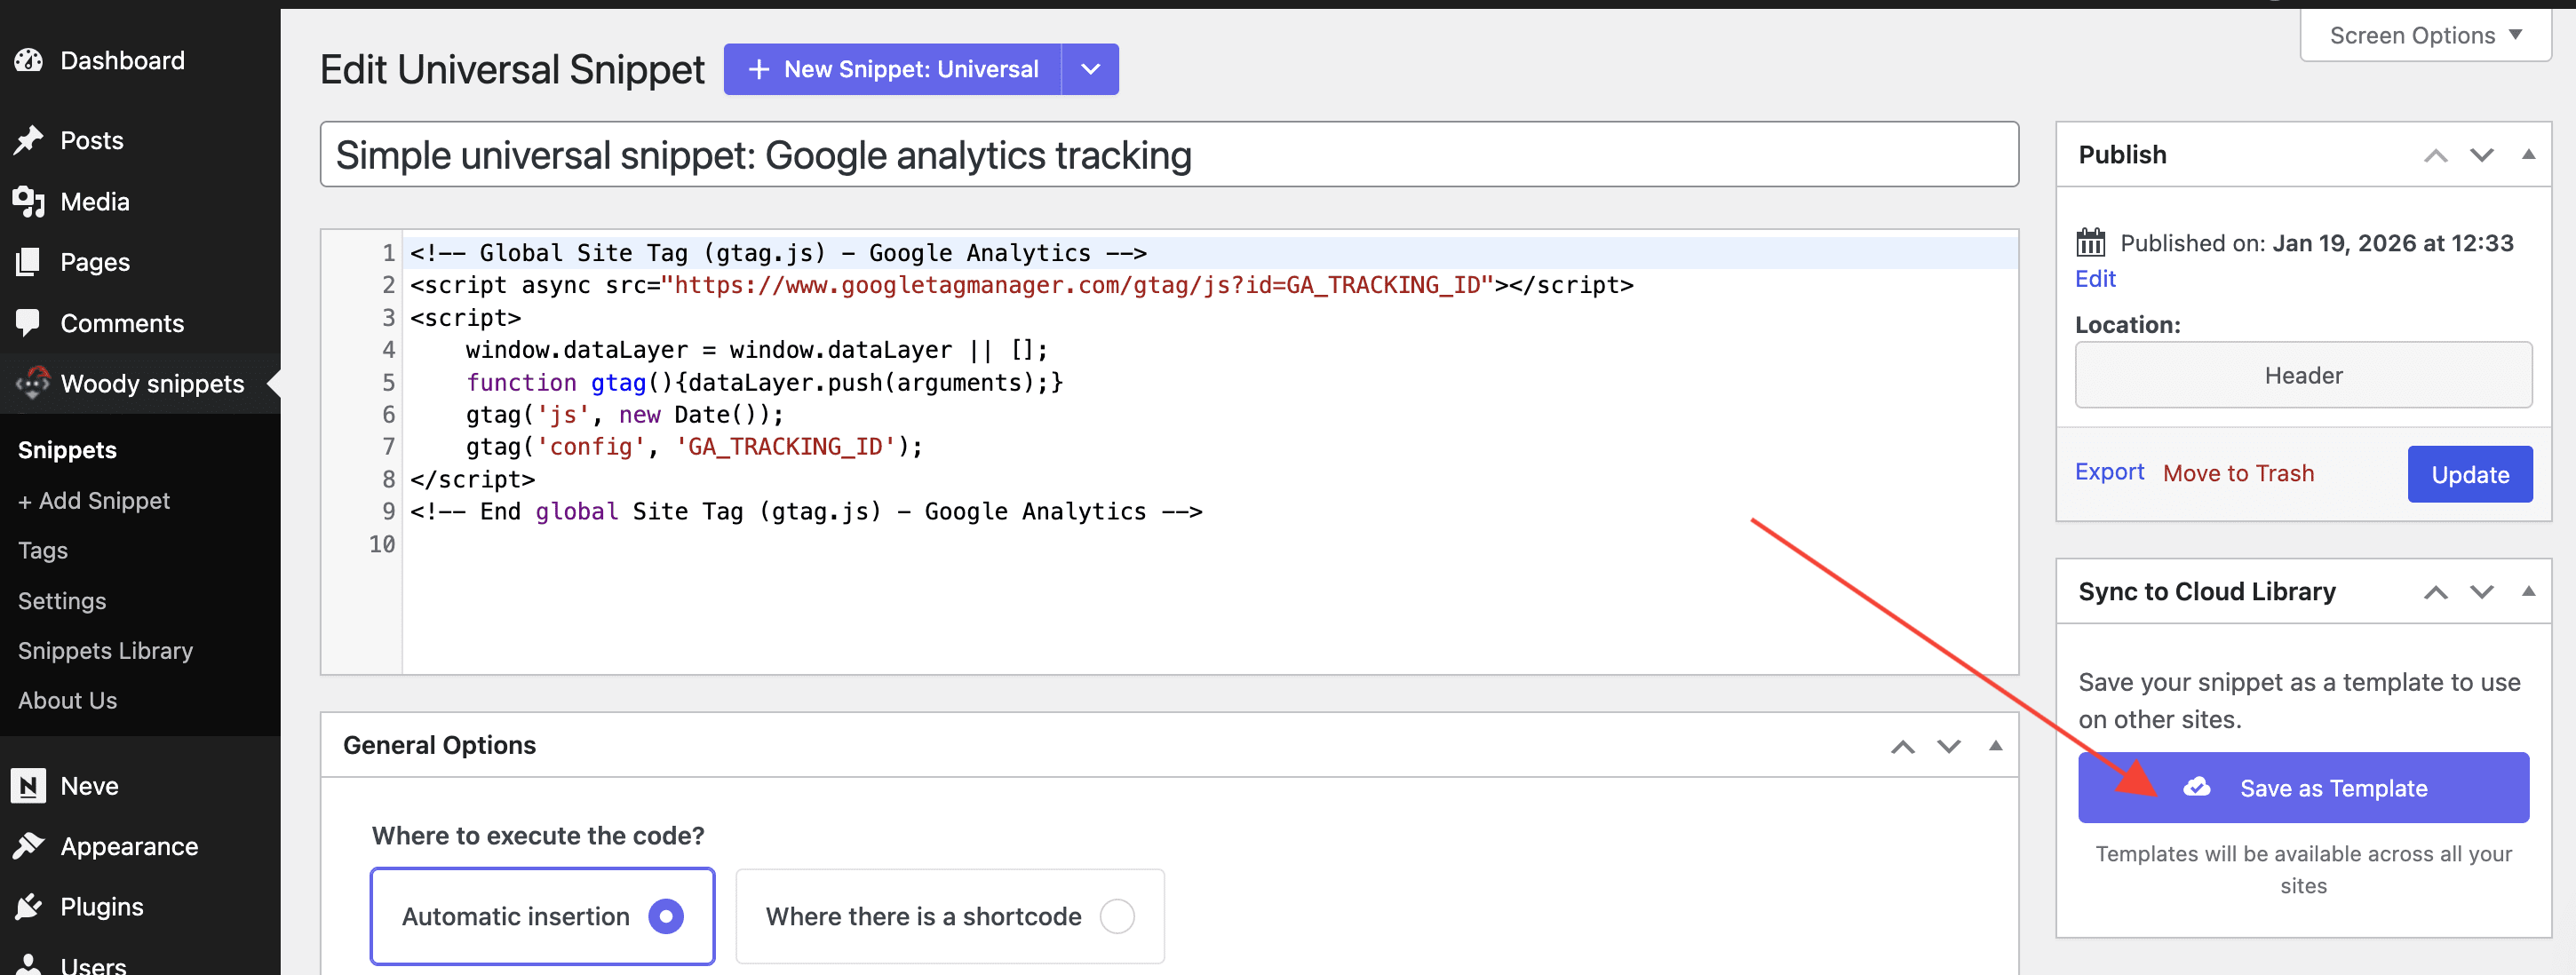This screenshot has height=975, width=2576.
Task: Open the New Snippet type dropdown arrow
Action: point(1090,69)
